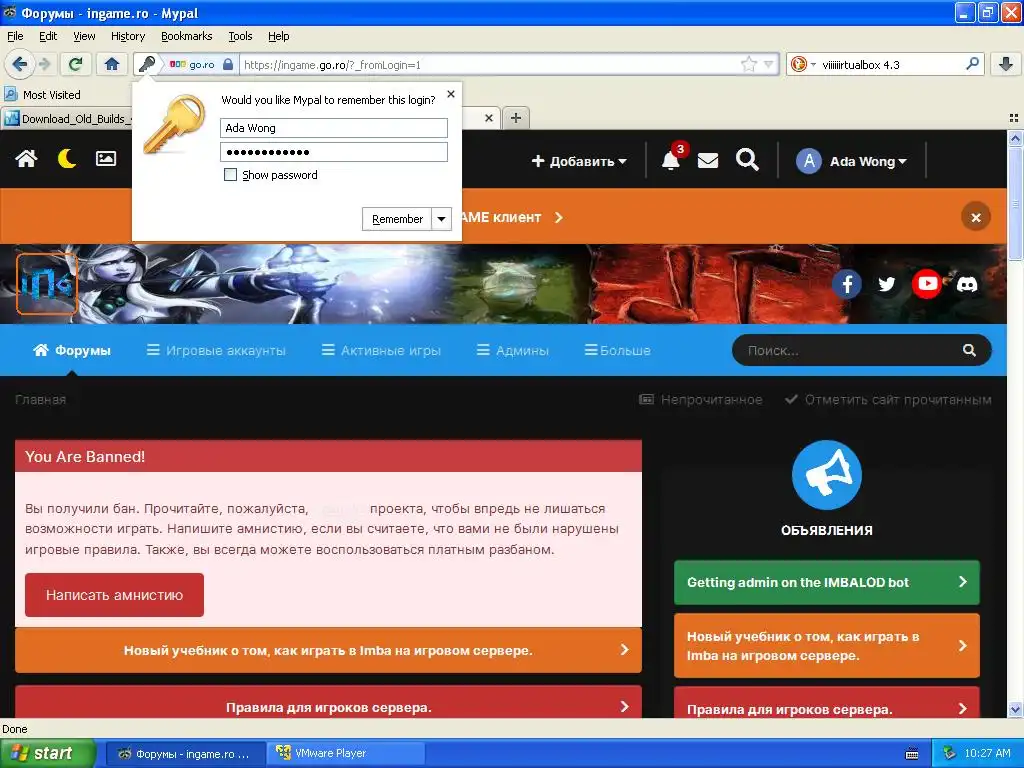Toggle night mode with the moon icon

point(67,159)
